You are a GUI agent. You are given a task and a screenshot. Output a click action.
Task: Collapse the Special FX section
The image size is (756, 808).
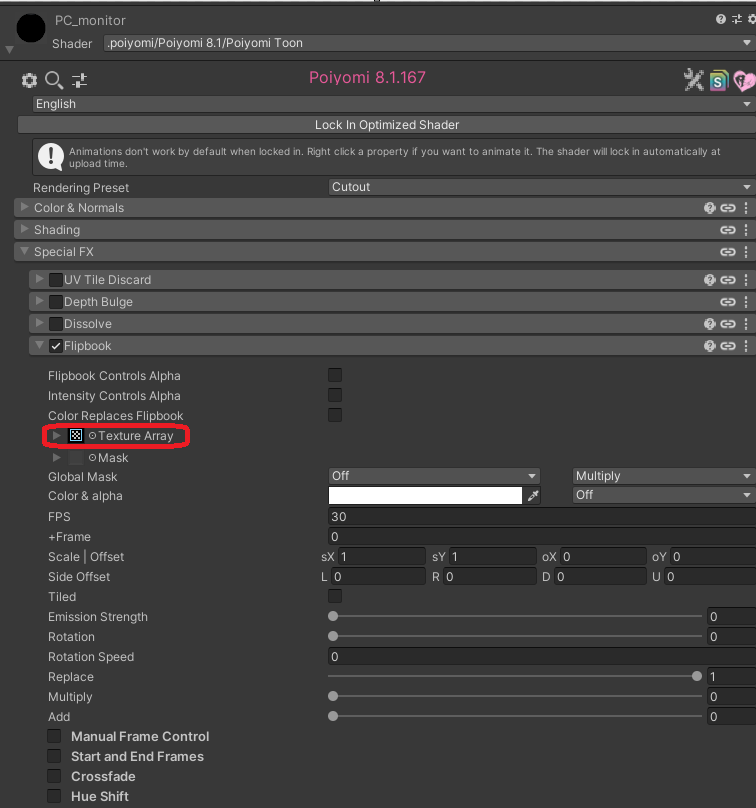(x=24, y=251)
